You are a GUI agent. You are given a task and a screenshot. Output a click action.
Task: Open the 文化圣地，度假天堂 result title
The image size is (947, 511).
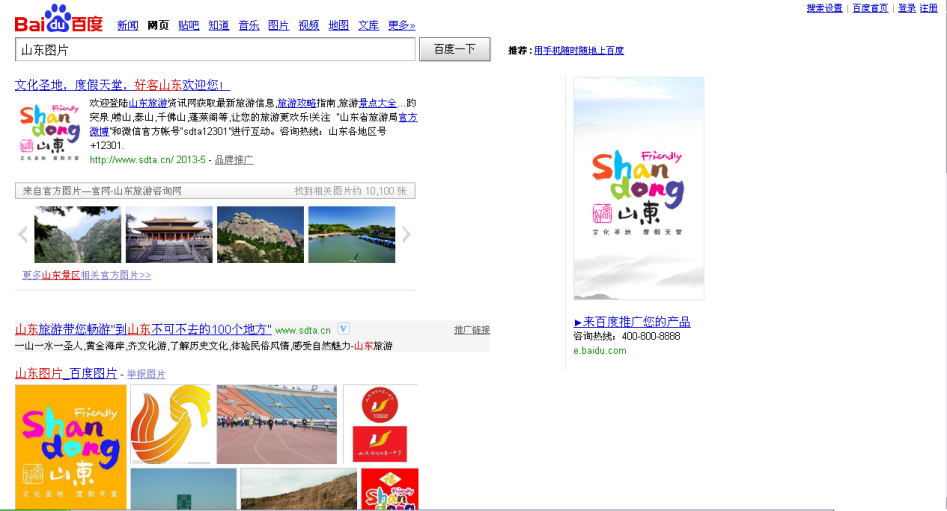click(123, 85)
